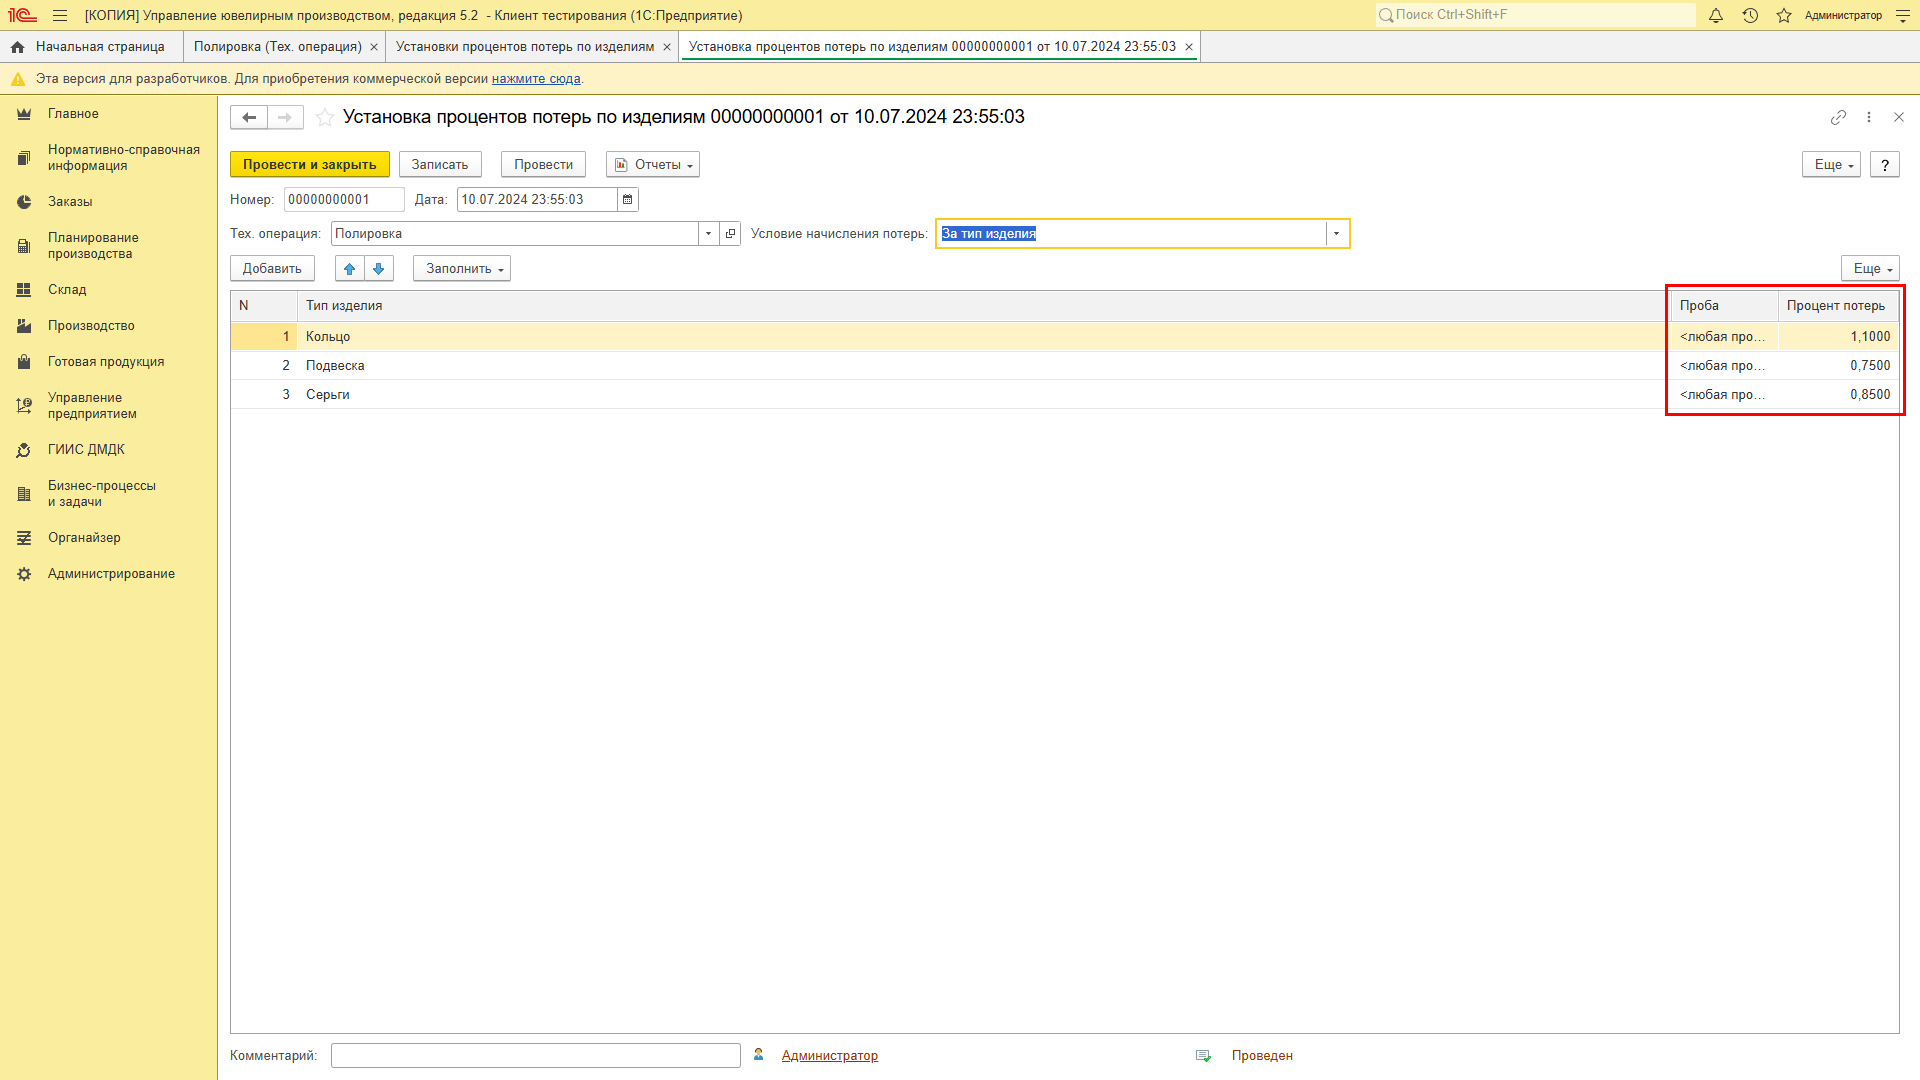Follow нажмите сюда link

click(x=536, y=79)
